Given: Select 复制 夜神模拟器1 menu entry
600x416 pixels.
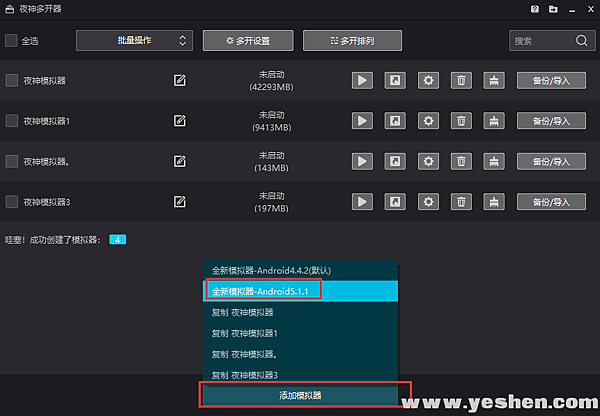Looking at the screenshot, I should pyautogui.click(x=300, y=333).
